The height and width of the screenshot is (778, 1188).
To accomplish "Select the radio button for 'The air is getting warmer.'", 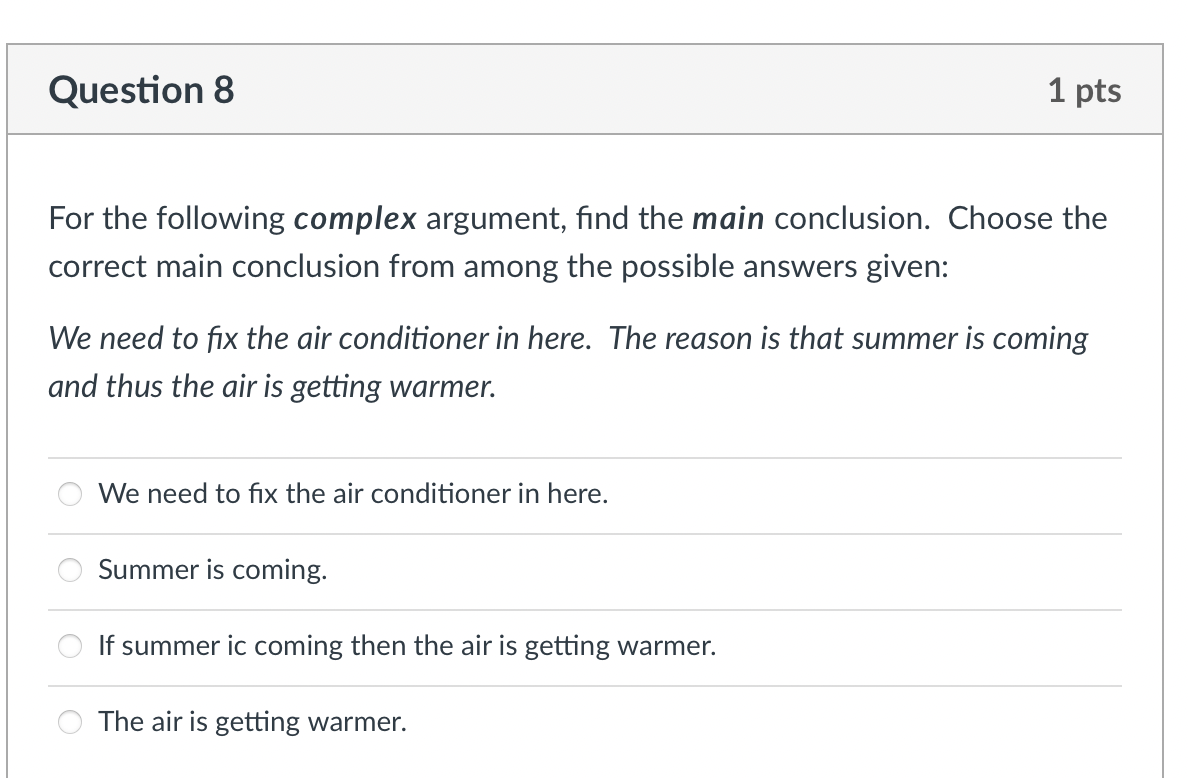I will pyautogui.click(x=69, y=721).
